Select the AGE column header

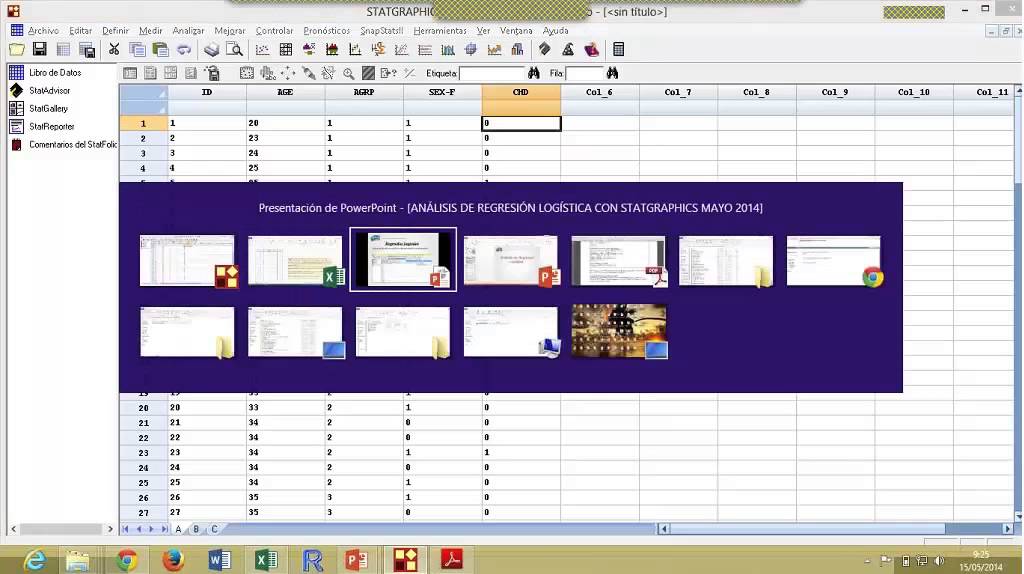click(285, 92)
